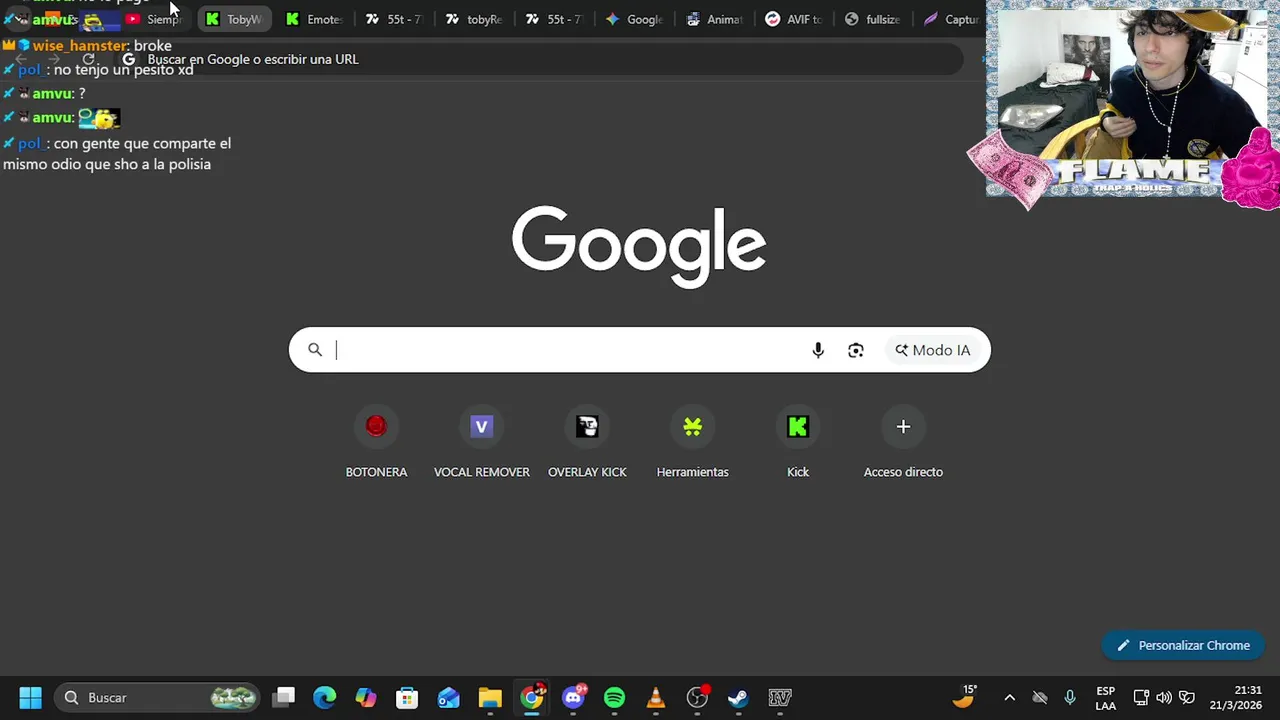The image size is (1280, 720).
Task: Open VLC media player from the taskbar
Action: pyautogui.click(x=656, y=698)
